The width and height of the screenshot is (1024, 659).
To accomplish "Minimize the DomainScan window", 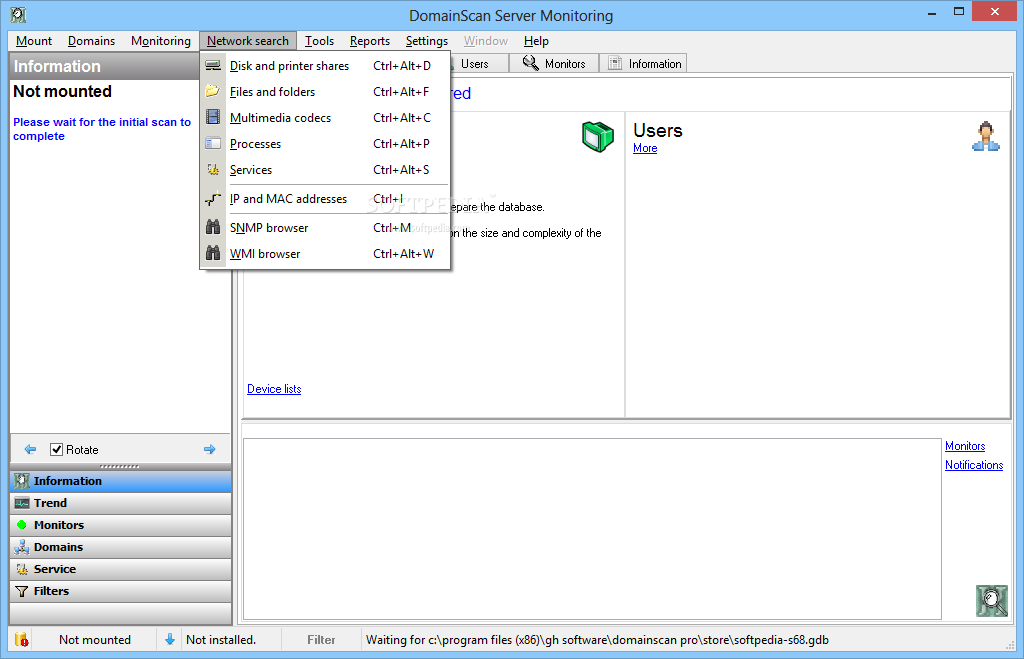I will point(932,12).
